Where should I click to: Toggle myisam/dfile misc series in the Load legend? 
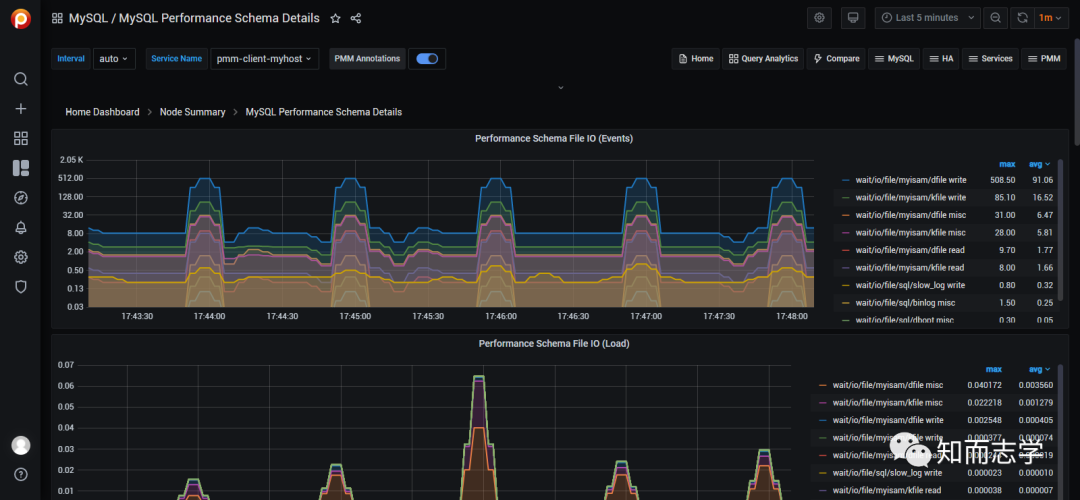(888, 385)
